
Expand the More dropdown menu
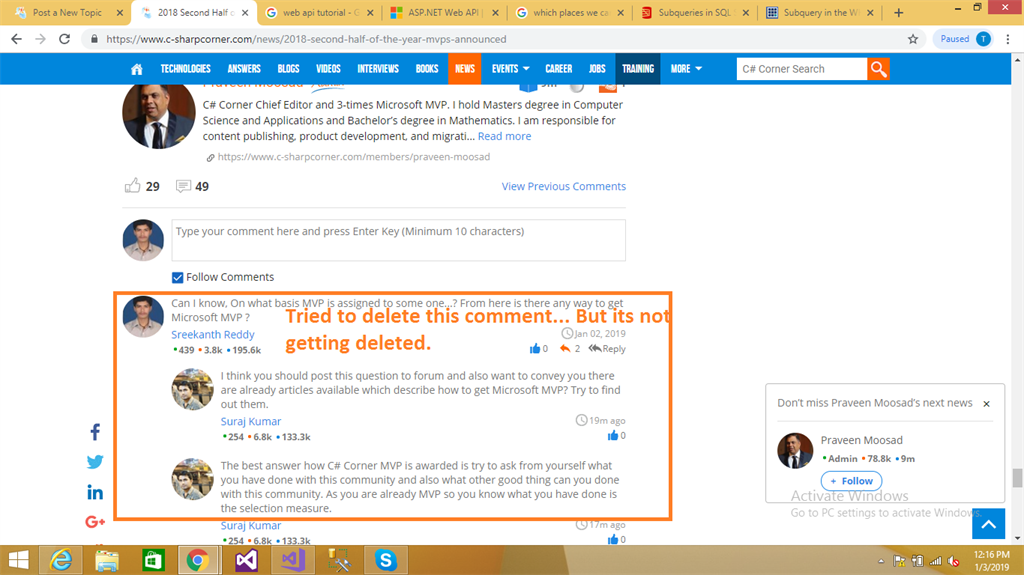point(686,69)
